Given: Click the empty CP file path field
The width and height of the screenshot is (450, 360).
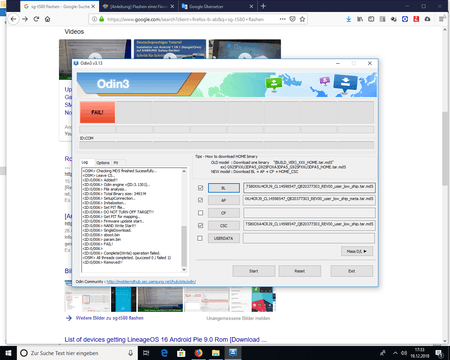Looking at the screenshot, I should point(309,213).
